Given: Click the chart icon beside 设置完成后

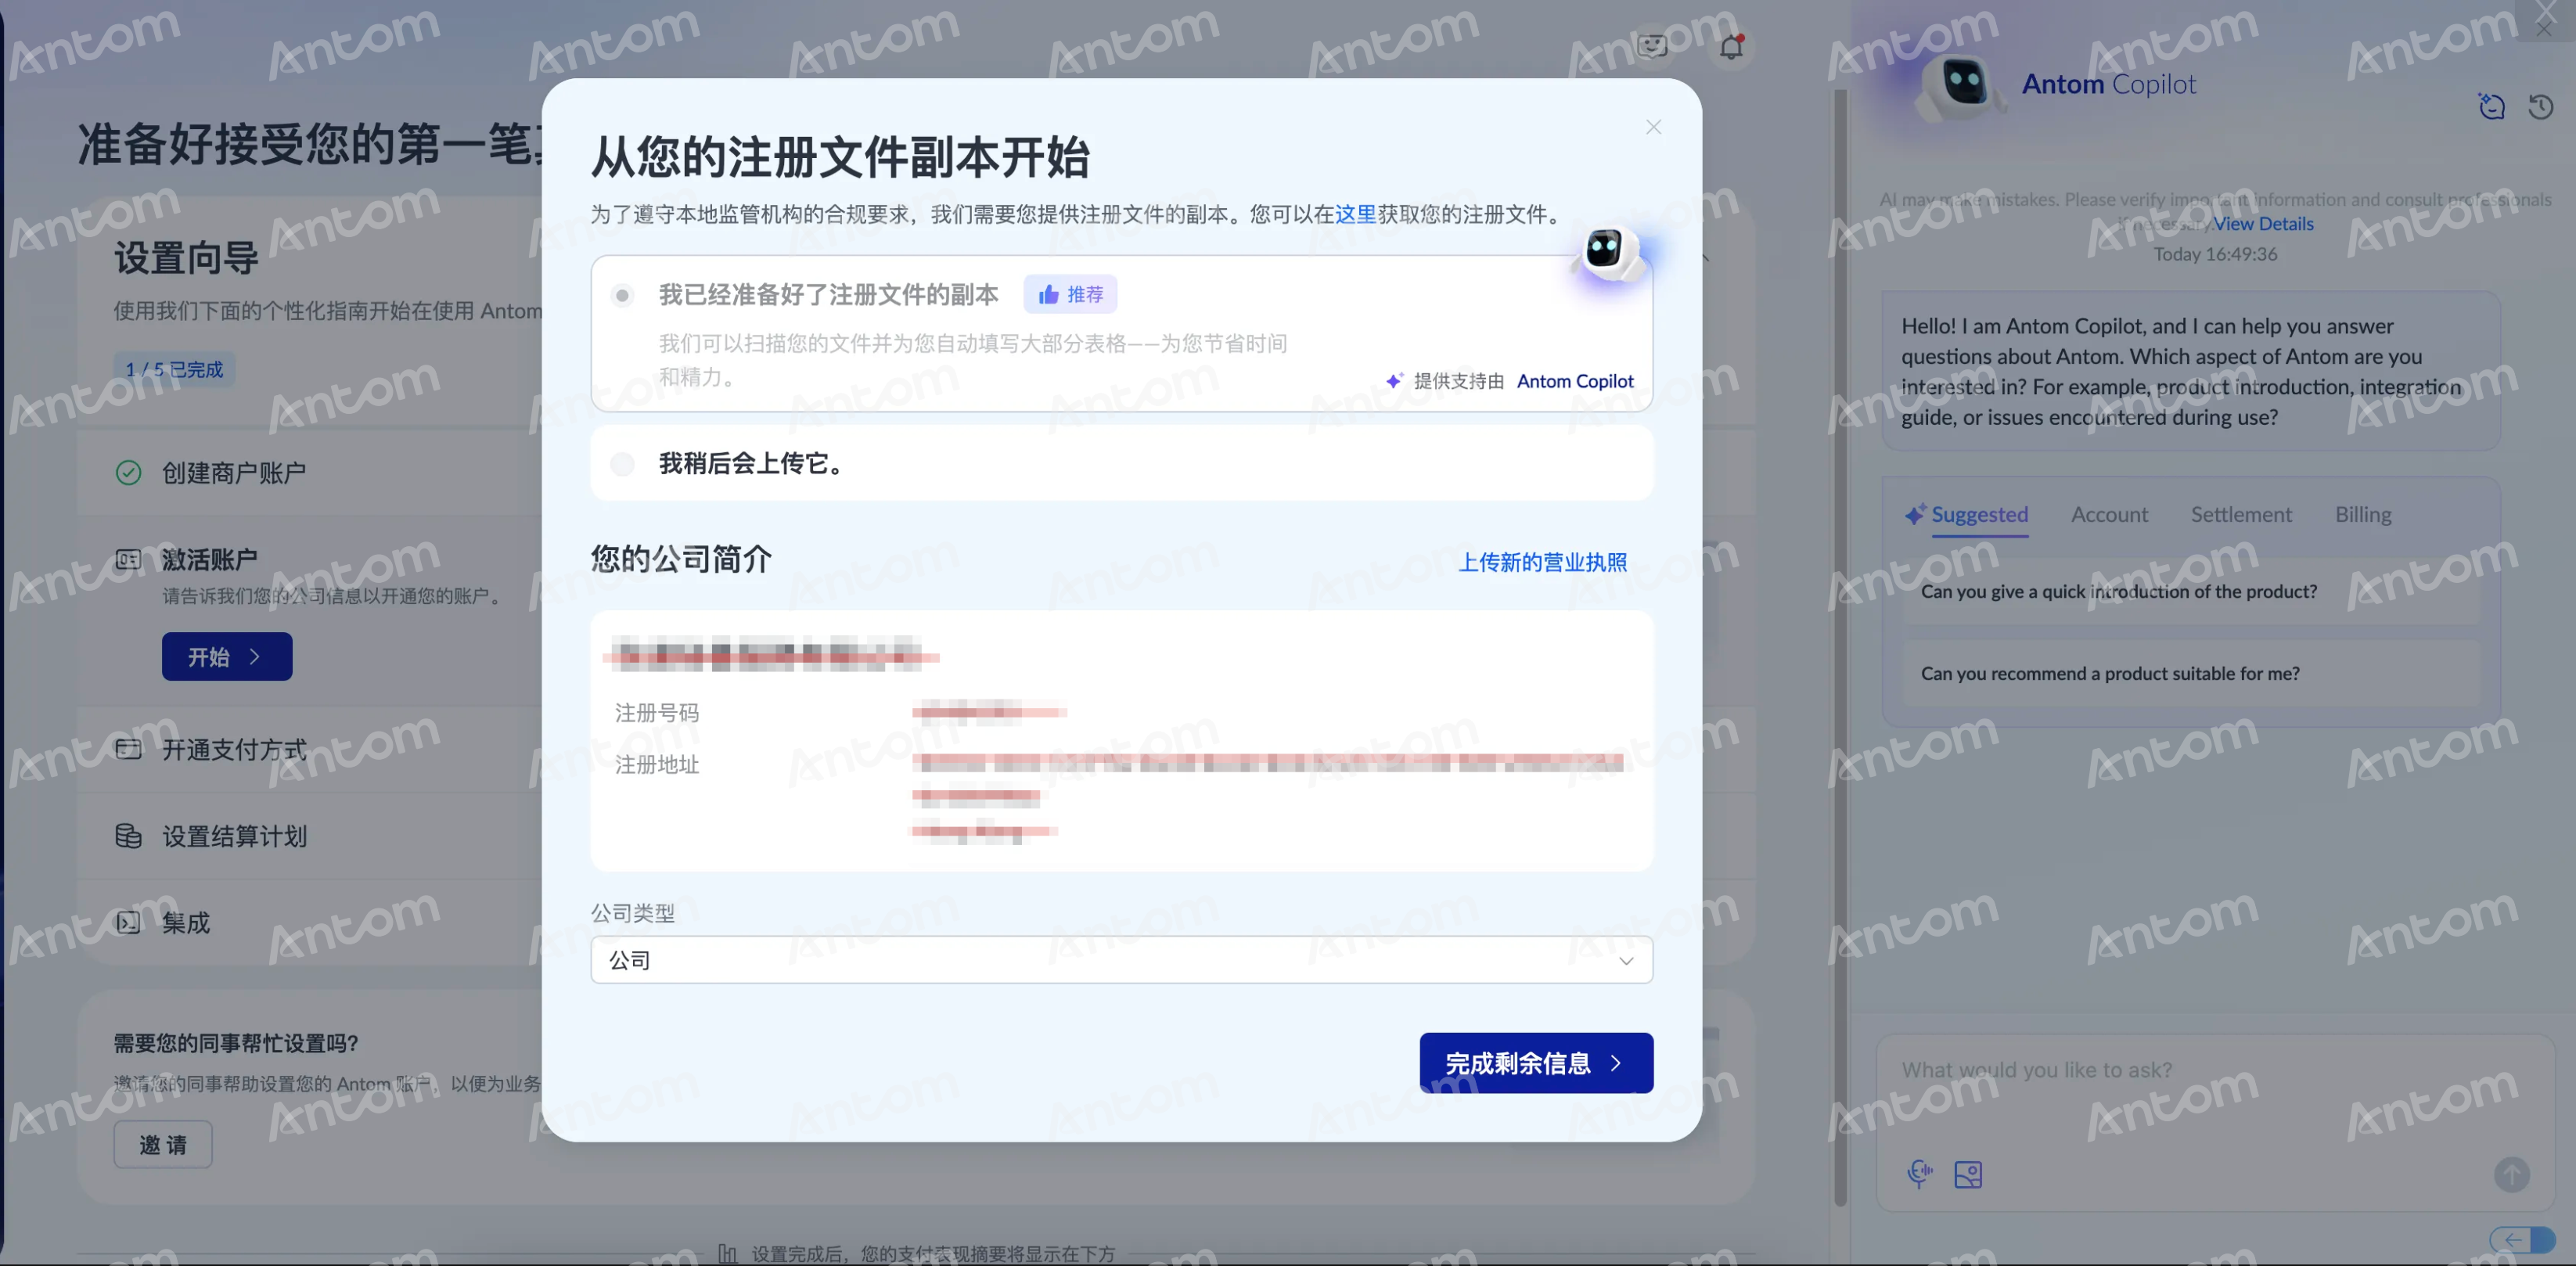Looking at the screenshot, I should click(x=728, y=1253).
